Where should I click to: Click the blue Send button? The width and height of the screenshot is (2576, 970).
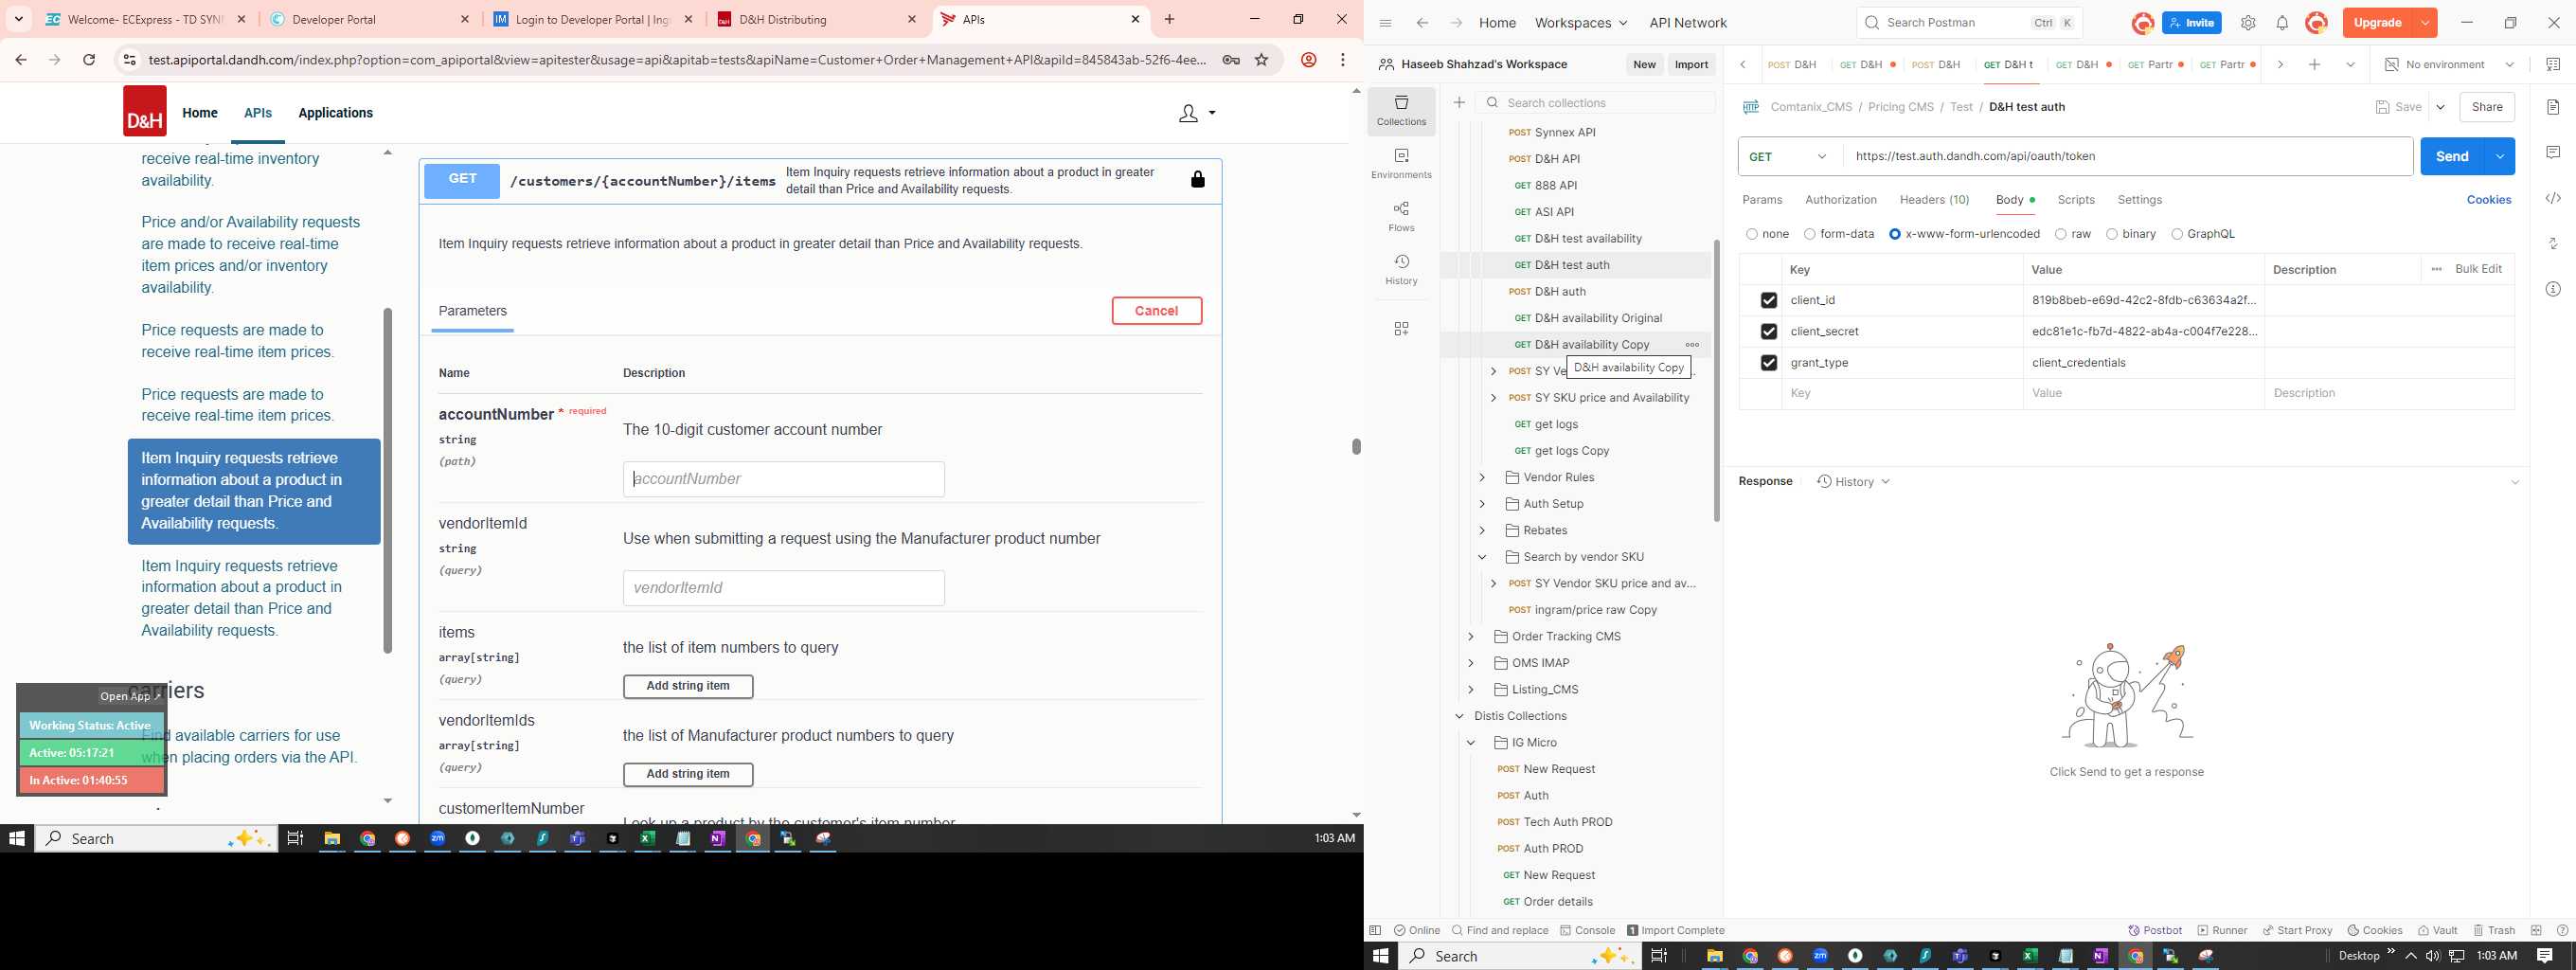2452,157
